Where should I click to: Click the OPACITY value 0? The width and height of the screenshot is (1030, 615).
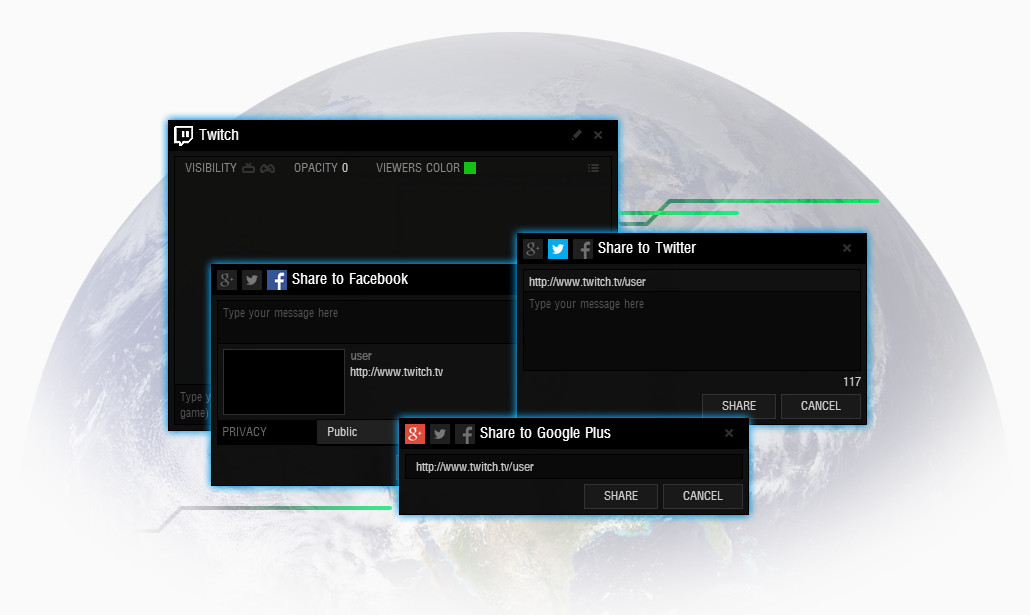[345, 168]
